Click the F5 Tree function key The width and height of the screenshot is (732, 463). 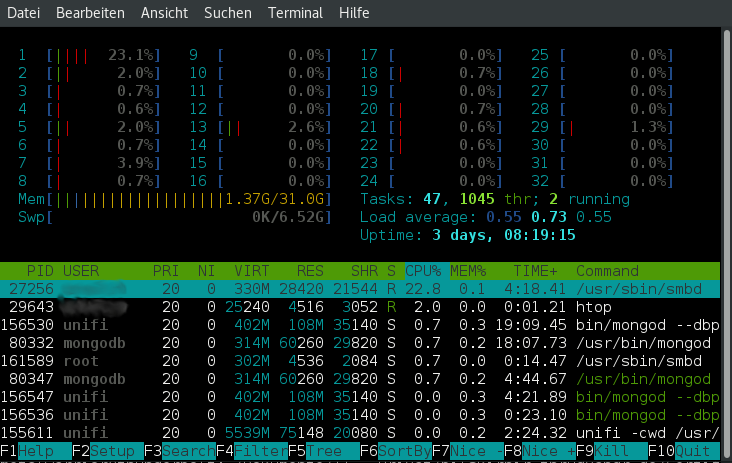pyautogui.click(x=324, y=451)
